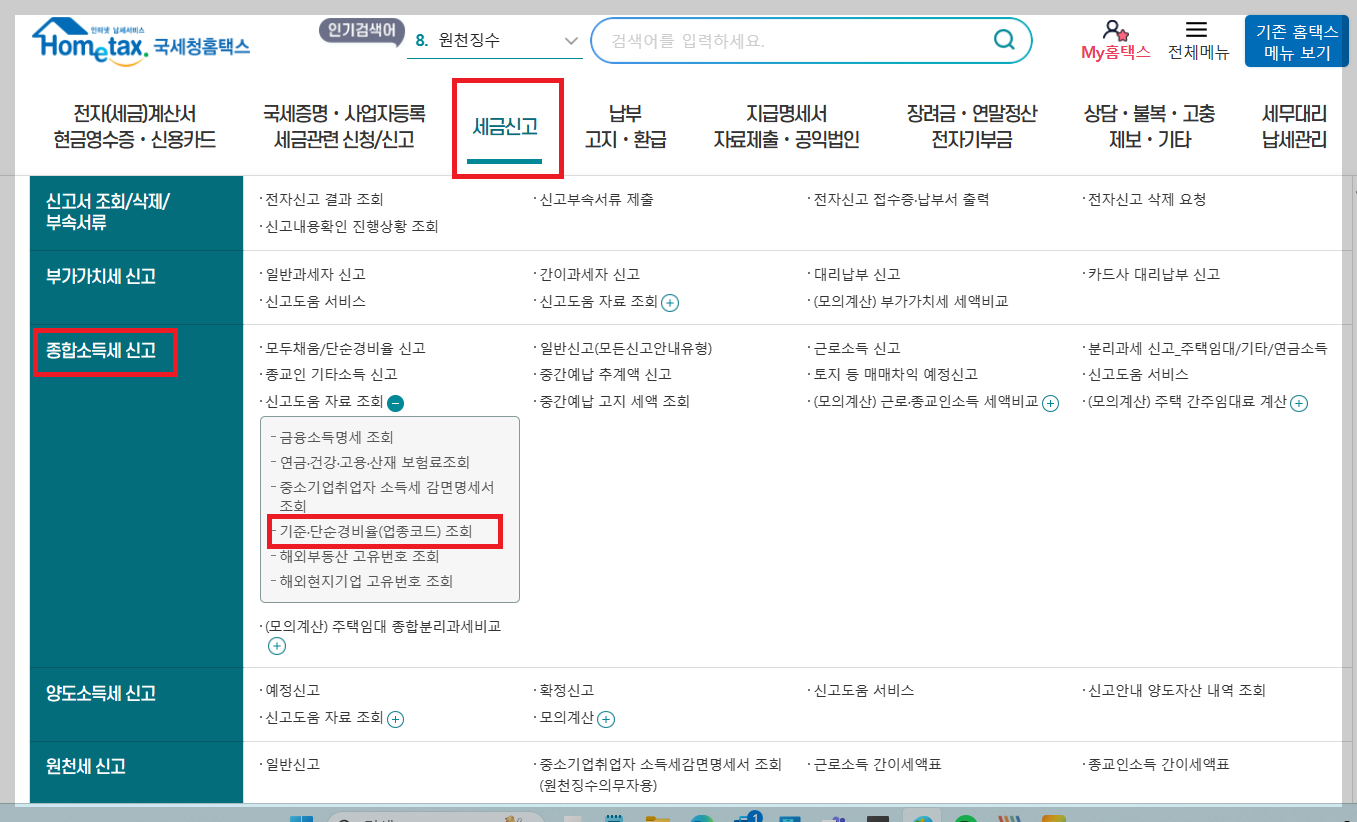The width and height of the screenshot is (1357, 822).
Task: Open 일반과세자 신고 link
Action: click(315, 274)
